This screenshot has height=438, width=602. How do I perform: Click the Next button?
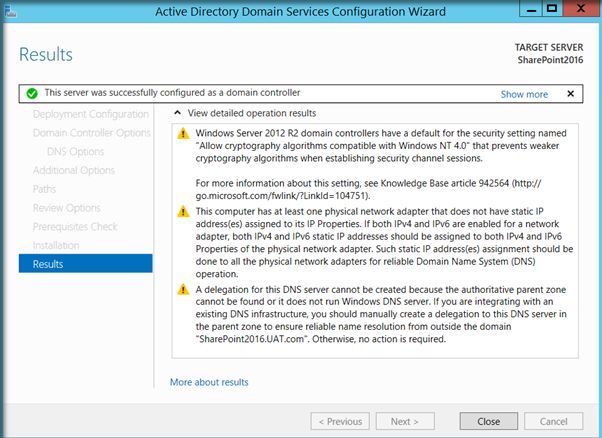pyautogui.click(x=404, y=421)
